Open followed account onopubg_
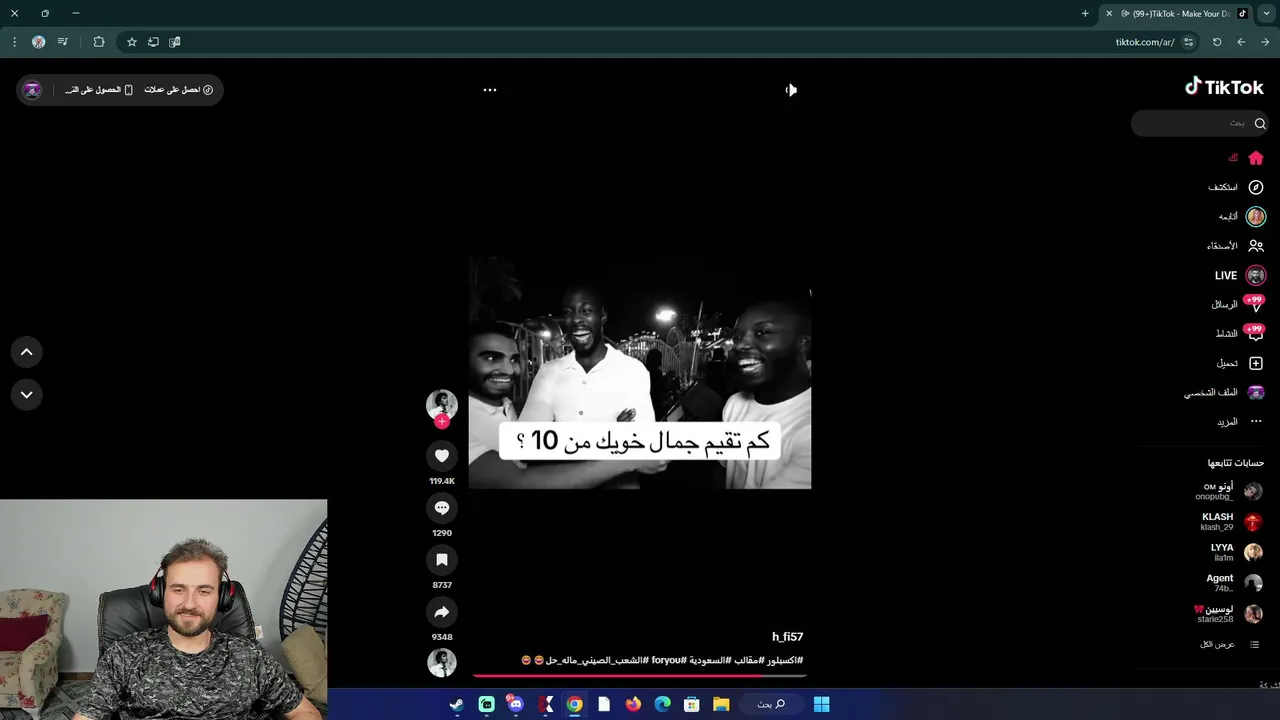This screenshot has width=1280, height=720. pos(1228,491)
